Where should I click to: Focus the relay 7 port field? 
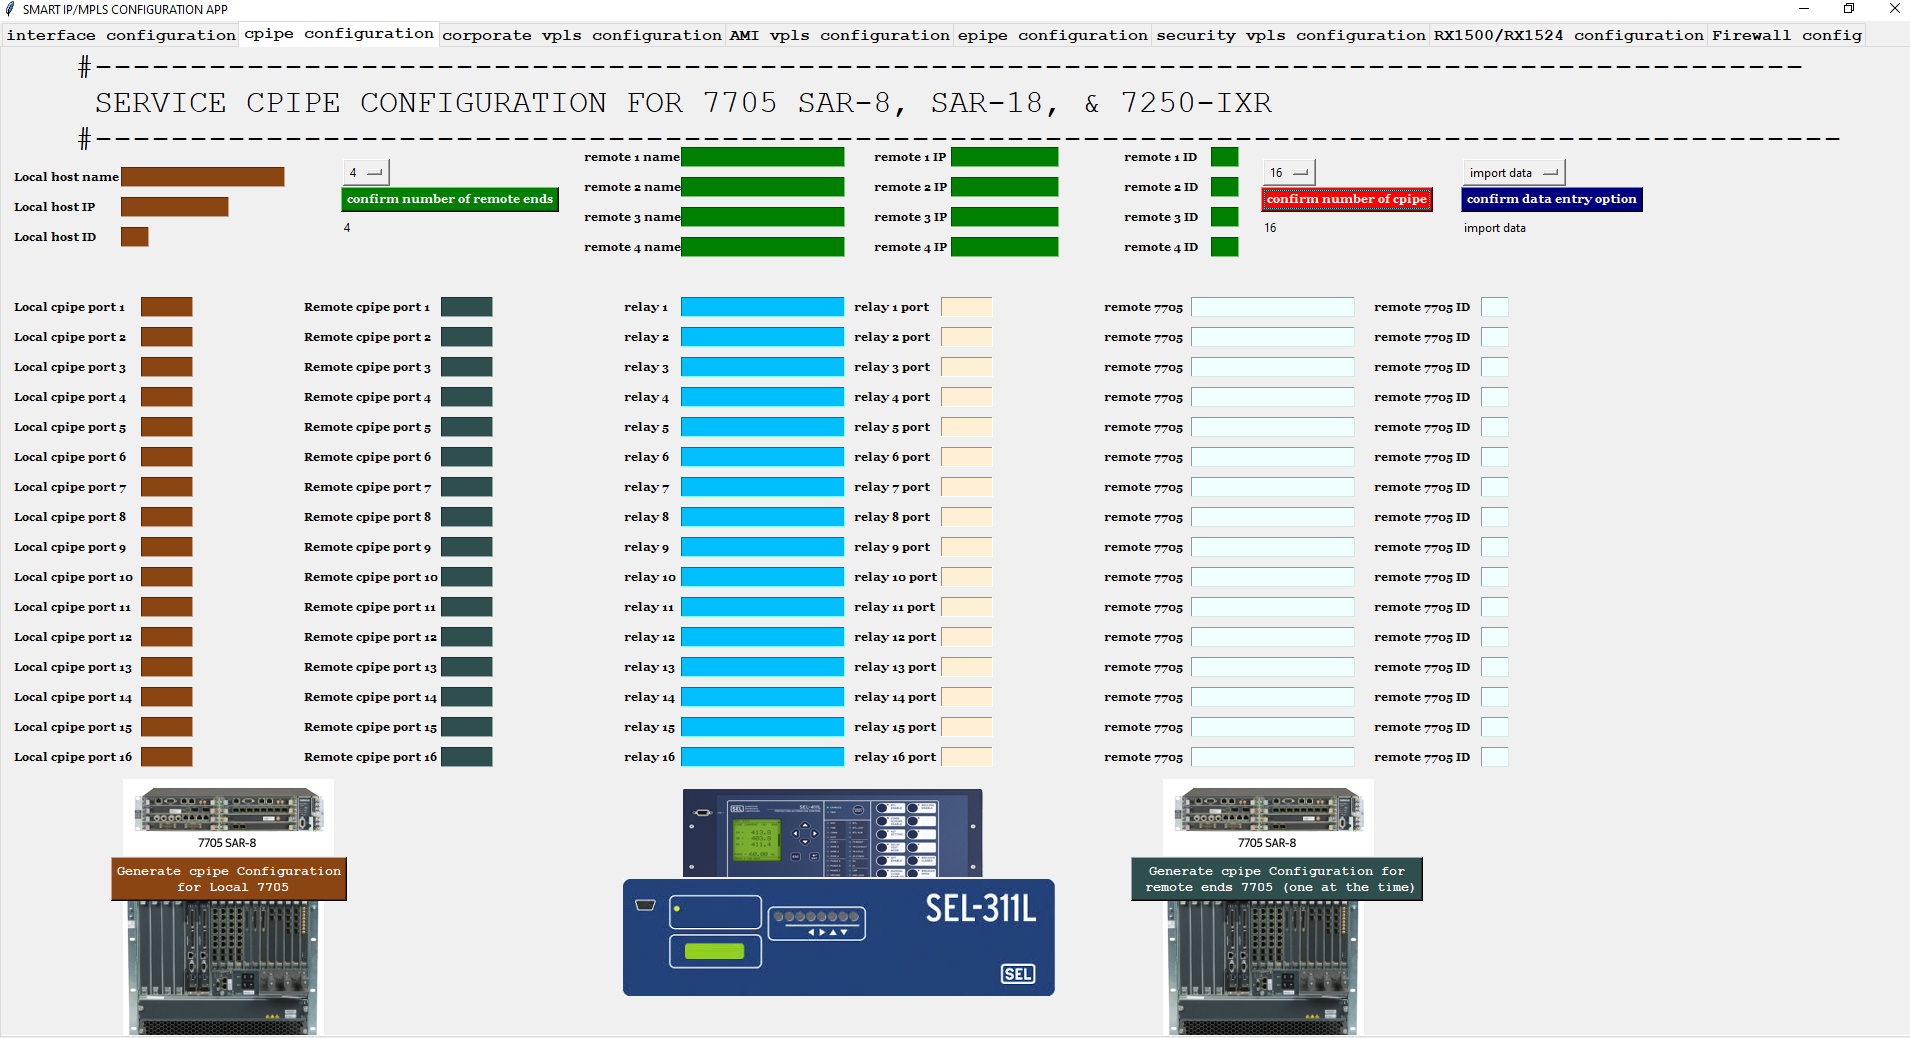(x=967, y=487)
